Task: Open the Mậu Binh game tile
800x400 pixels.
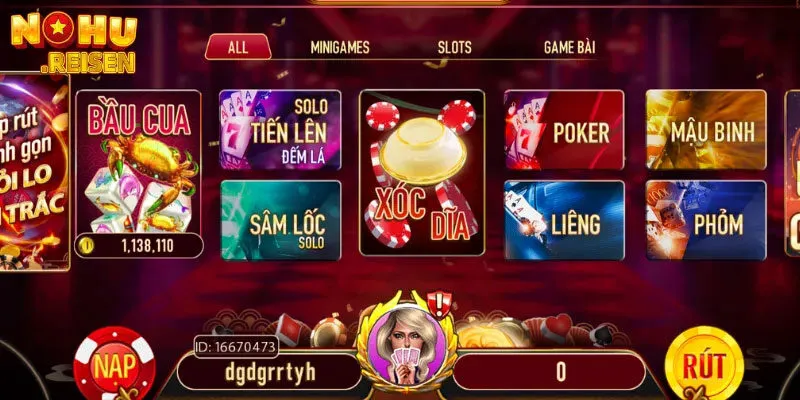Action: 706,130
